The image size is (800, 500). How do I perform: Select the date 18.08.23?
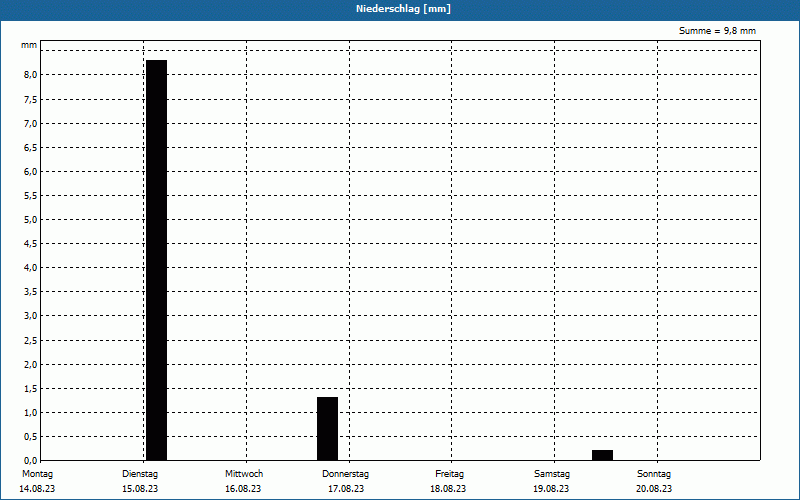coord(448,488)
